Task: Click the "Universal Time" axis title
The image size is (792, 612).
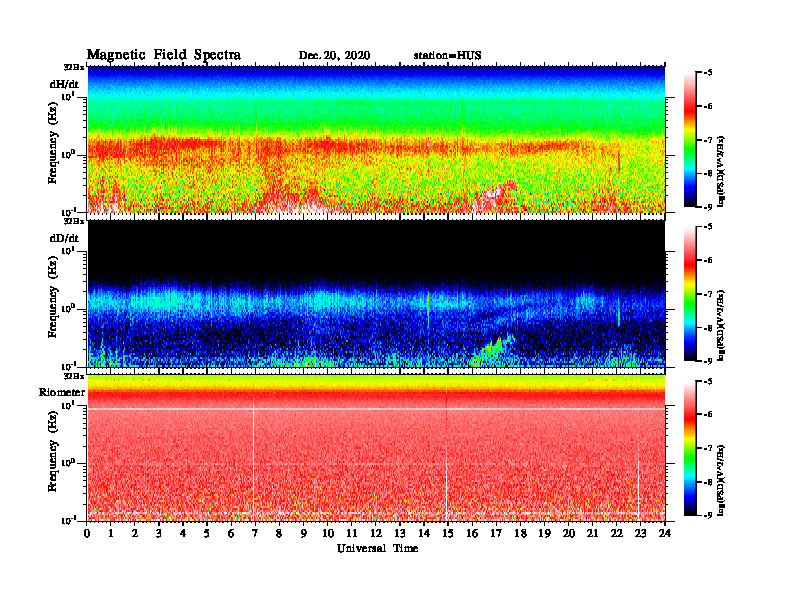Action: [x=377, y=548]
